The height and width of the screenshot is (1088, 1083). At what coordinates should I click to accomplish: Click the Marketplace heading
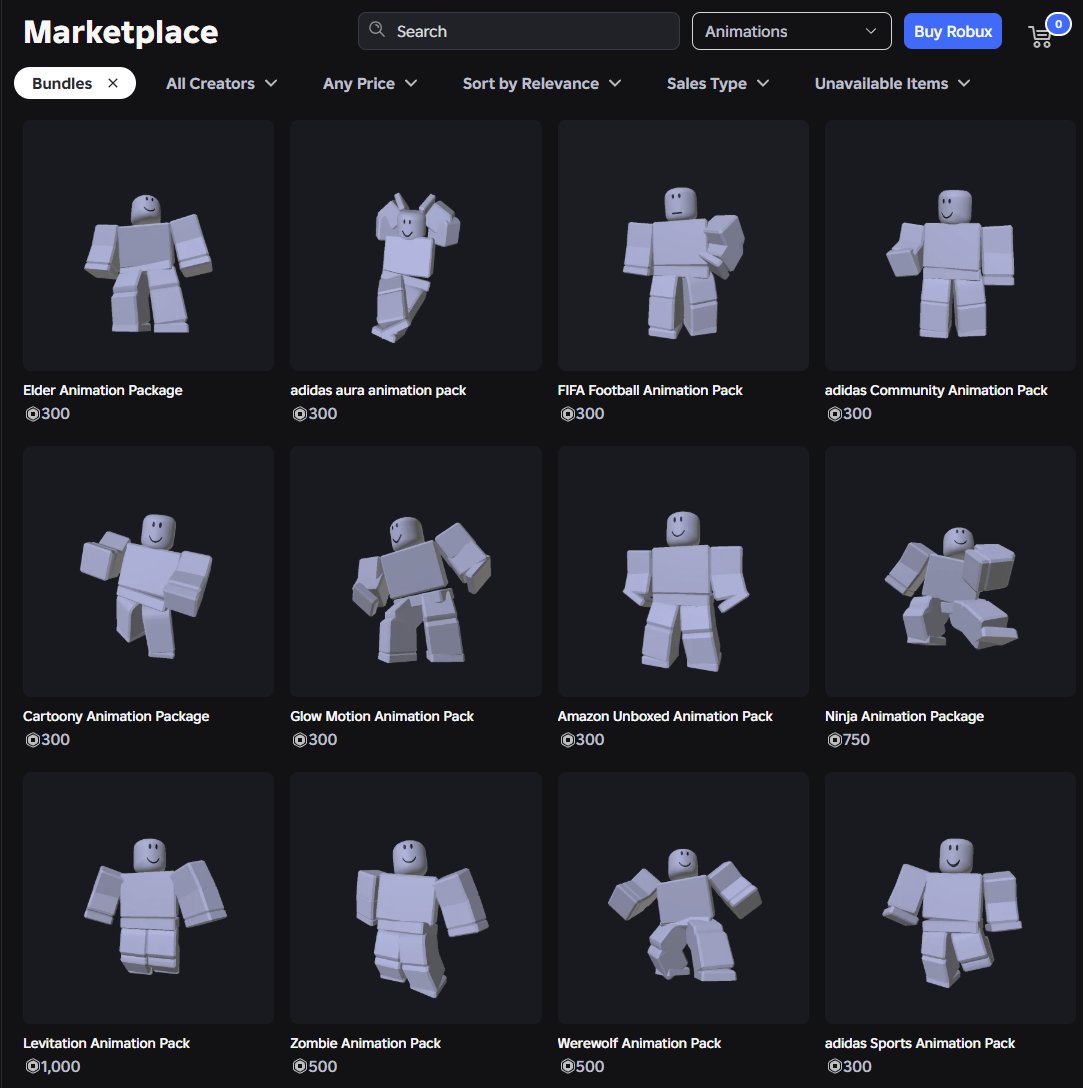click(121, 32)
